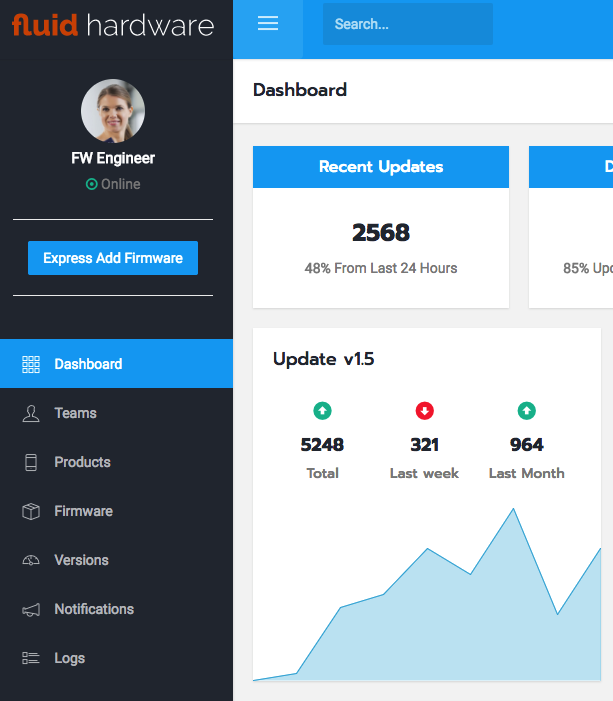This screenshot has width=613, height=701.
Task: Click the green Last Month up-arrow icon
Action: click(x=526, y=411)
